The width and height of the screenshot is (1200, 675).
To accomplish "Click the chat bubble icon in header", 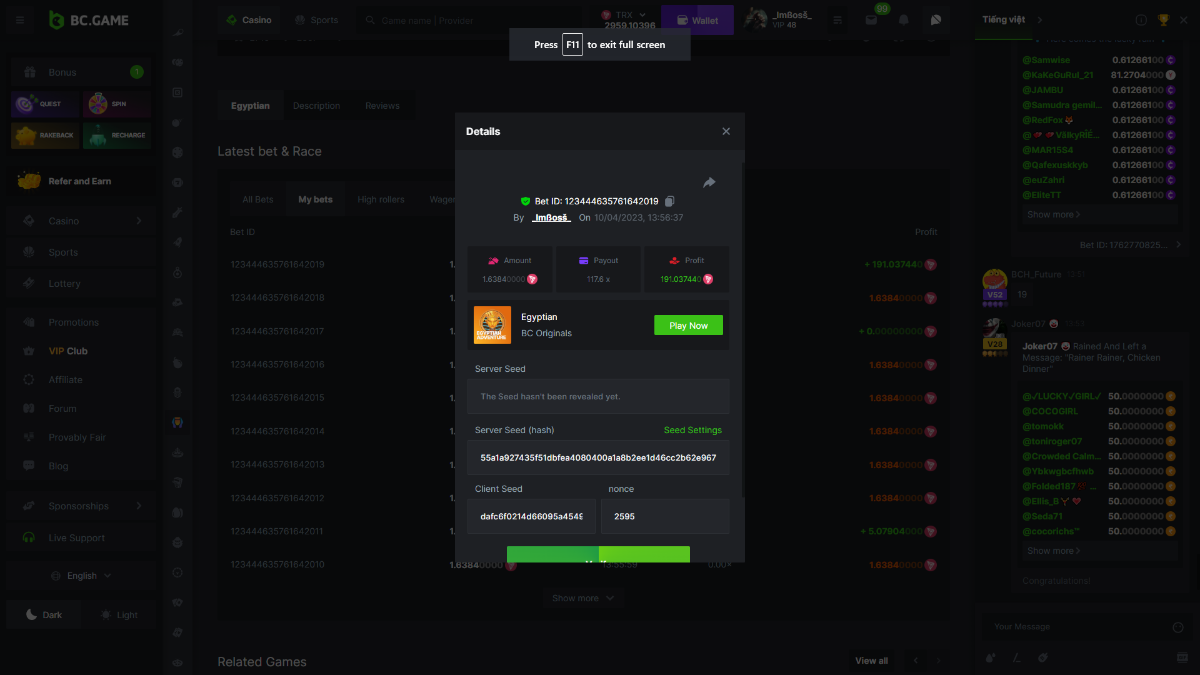I will tap(935, 20).
